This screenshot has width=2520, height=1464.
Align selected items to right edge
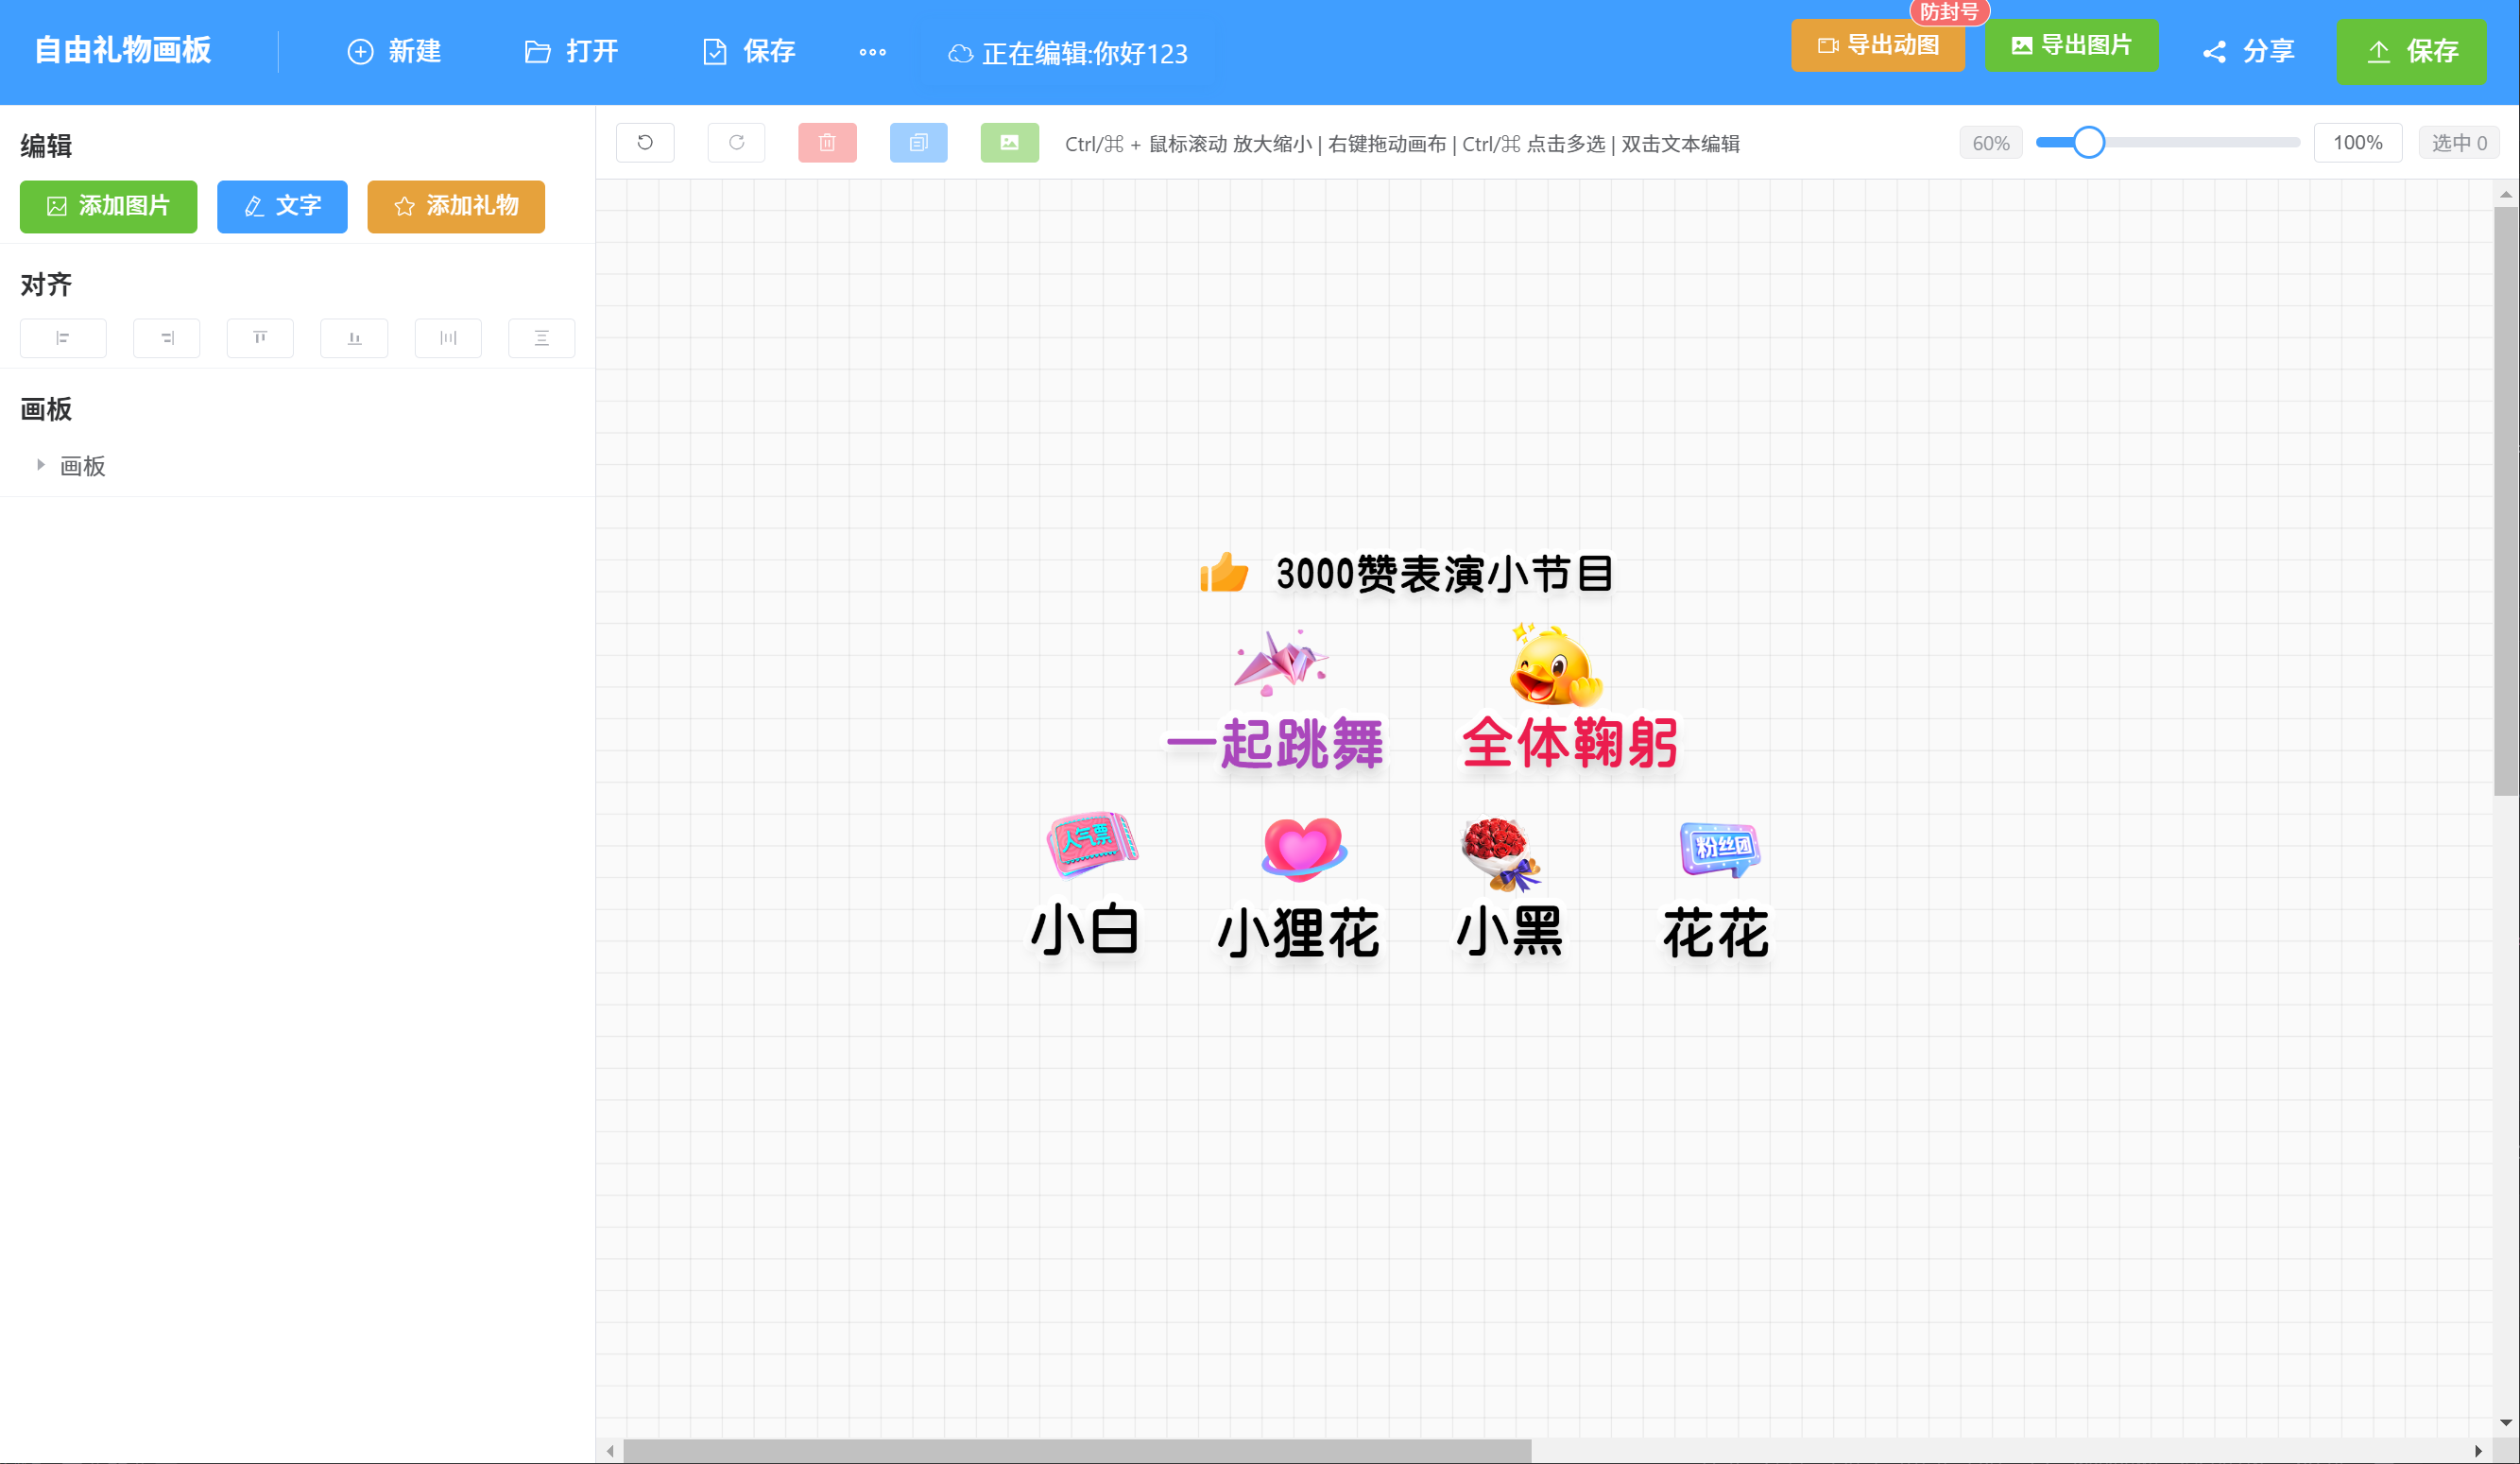pyautogui.click(x=167, y=338)
